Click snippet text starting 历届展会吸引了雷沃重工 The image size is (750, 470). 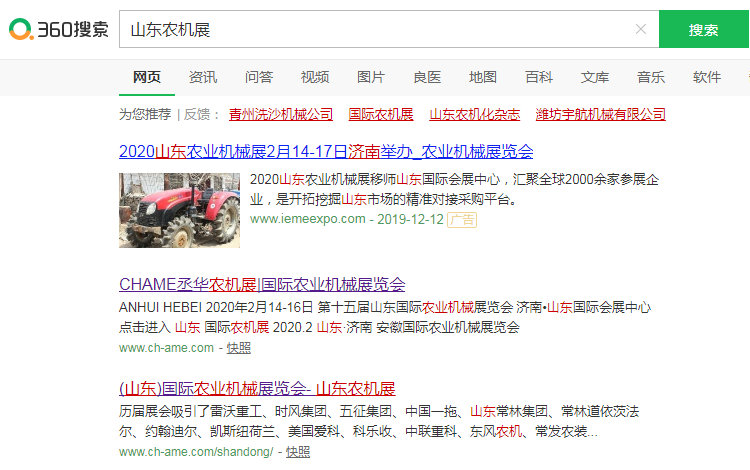(379, 422)
